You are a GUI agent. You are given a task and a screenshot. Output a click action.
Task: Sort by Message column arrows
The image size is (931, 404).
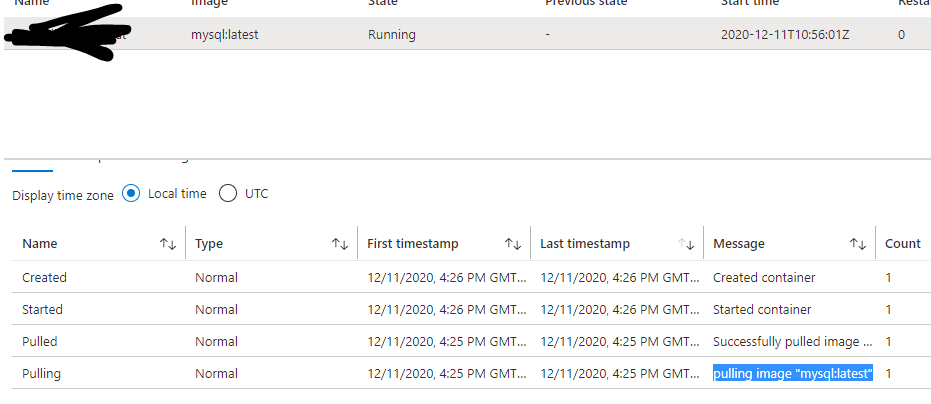coord(858,244)
